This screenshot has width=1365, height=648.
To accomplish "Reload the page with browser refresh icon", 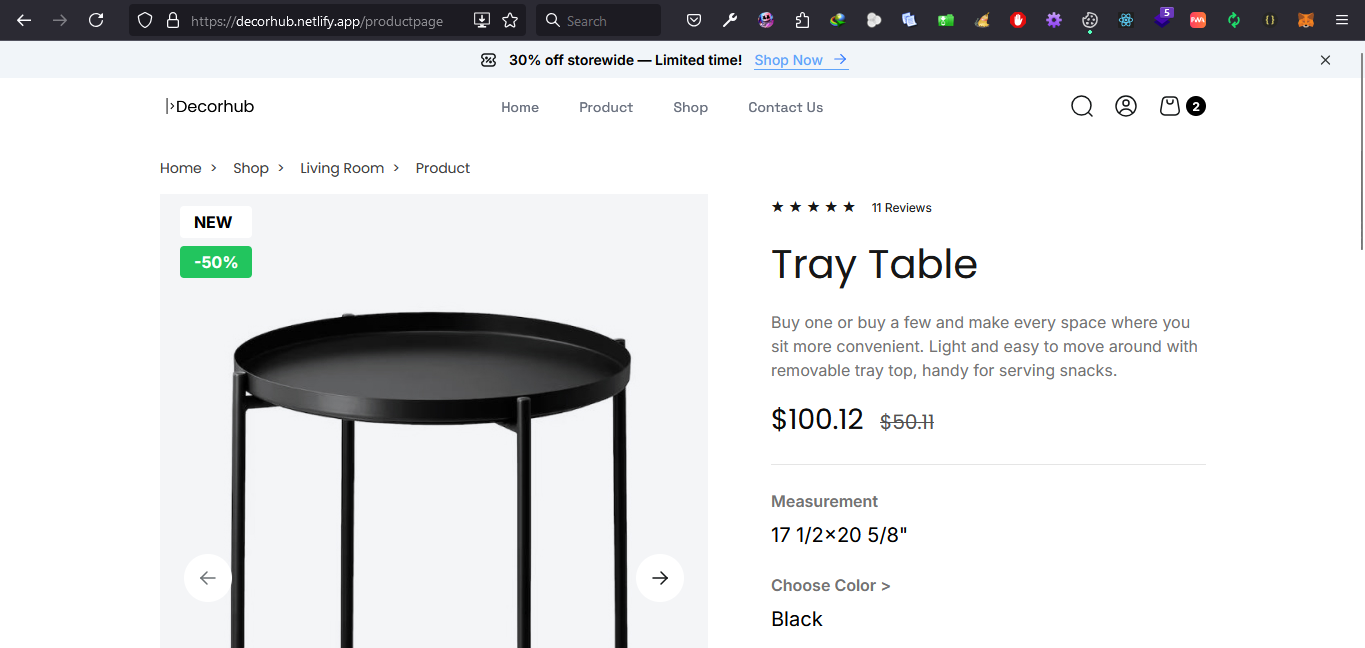I will click(96, 20).
